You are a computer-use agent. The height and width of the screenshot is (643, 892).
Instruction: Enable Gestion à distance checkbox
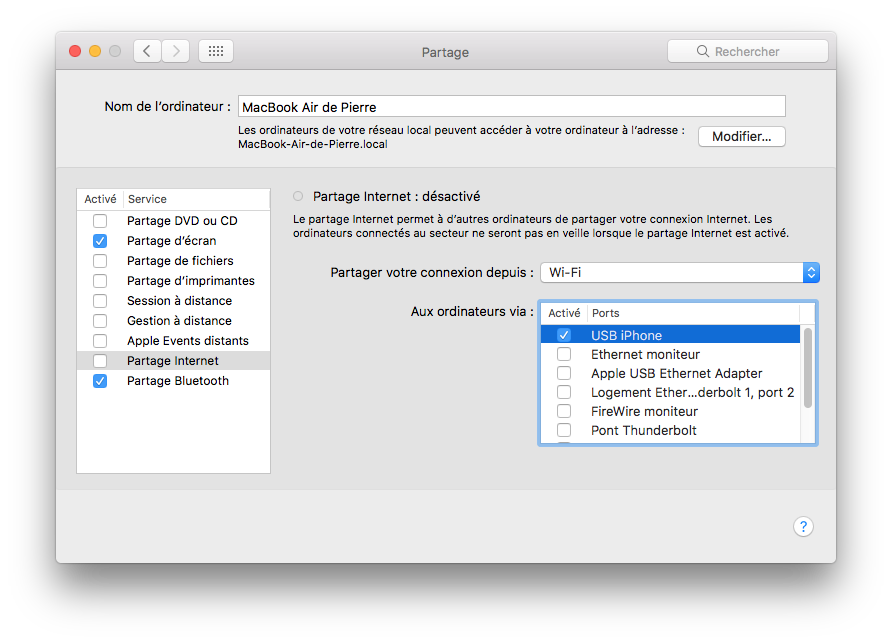pos(100,320)
